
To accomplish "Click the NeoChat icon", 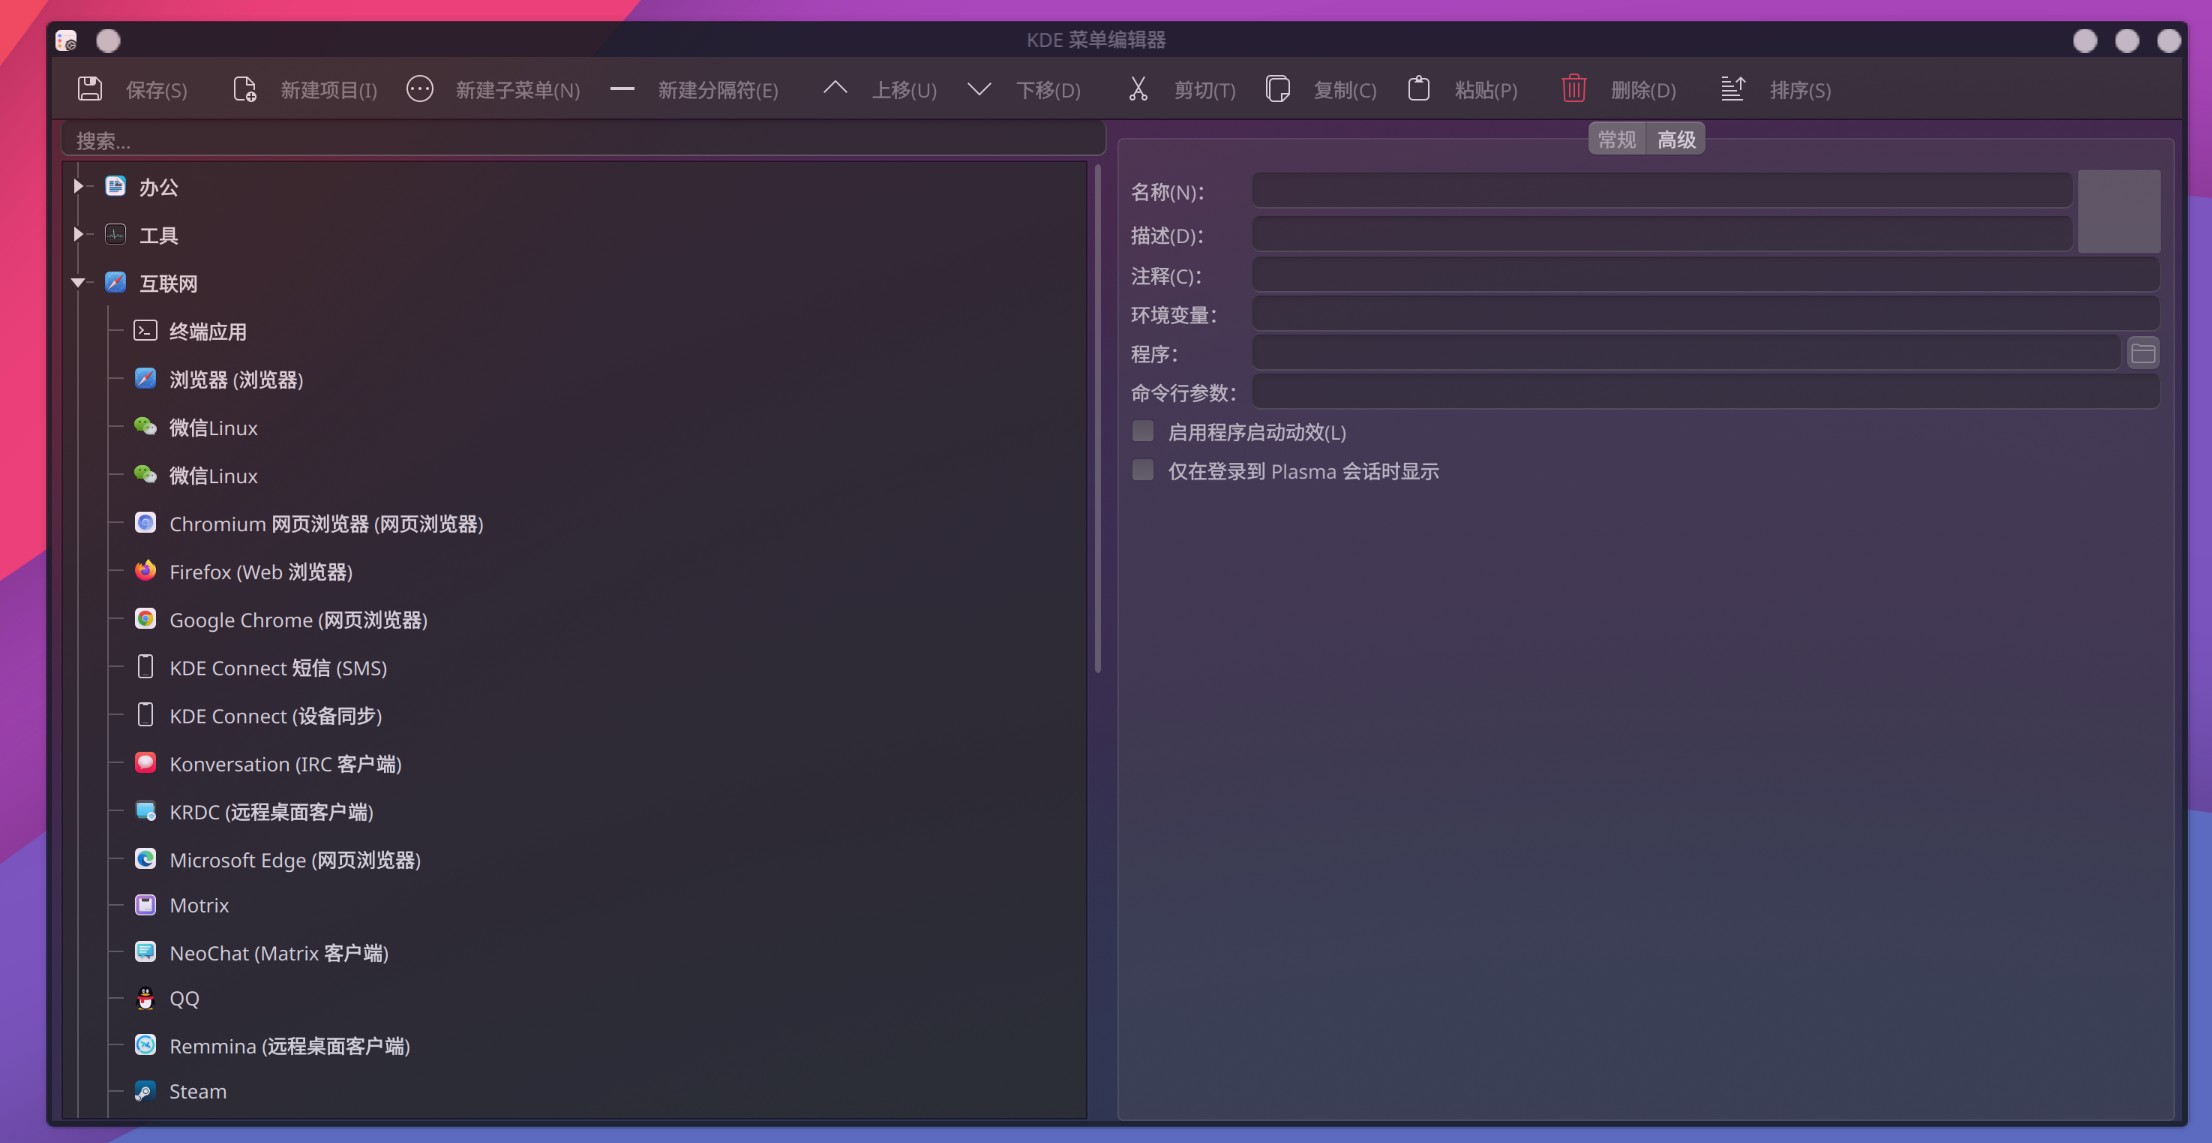I will [x=145, y=952].
